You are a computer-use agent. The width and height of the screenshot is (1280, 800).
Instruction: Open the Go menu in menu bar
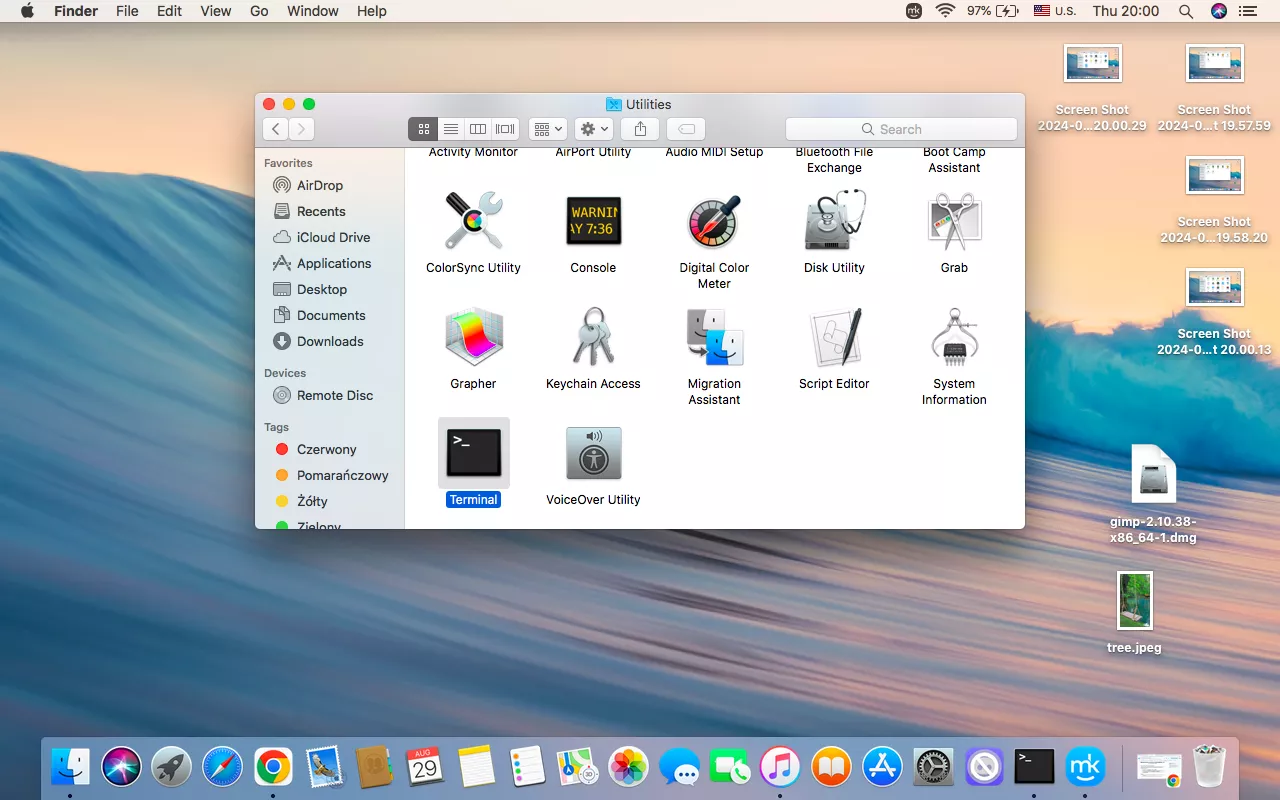[259, 11]
